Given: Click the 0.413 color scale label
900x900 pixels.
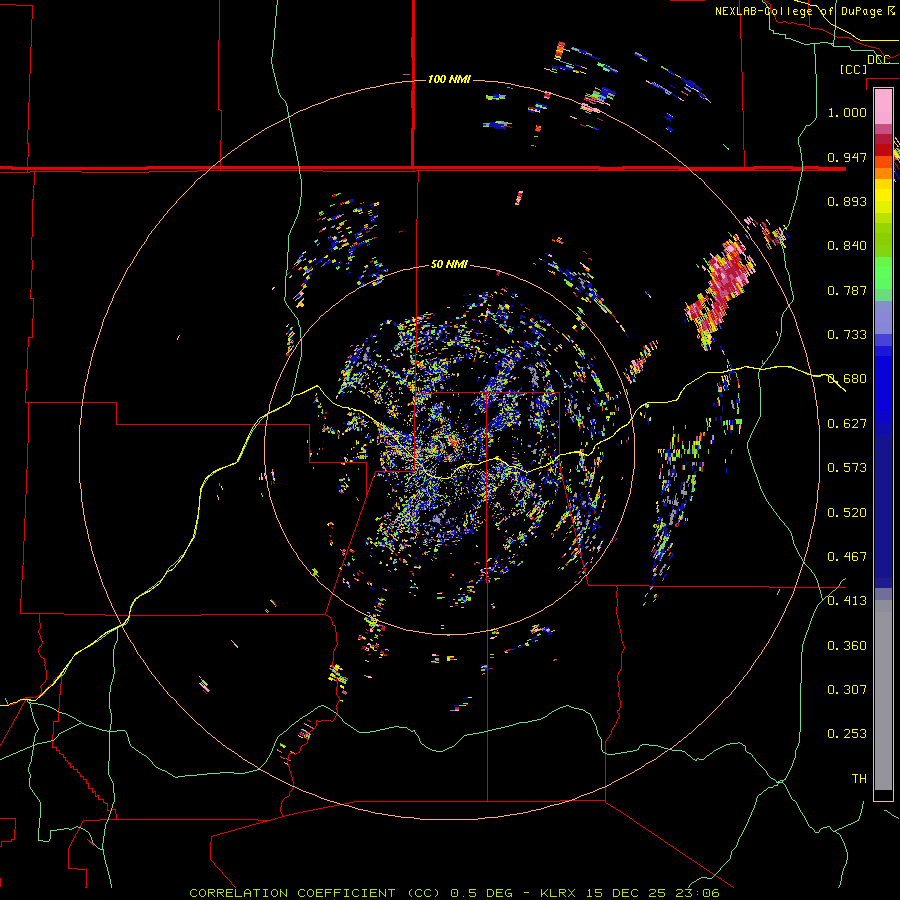Looking at the screenshot, I should [847, 601].
